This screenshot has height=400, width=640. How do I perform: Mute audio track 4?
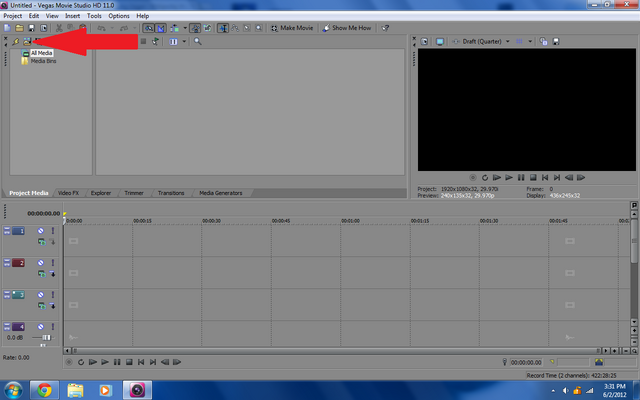pos(41,327)
